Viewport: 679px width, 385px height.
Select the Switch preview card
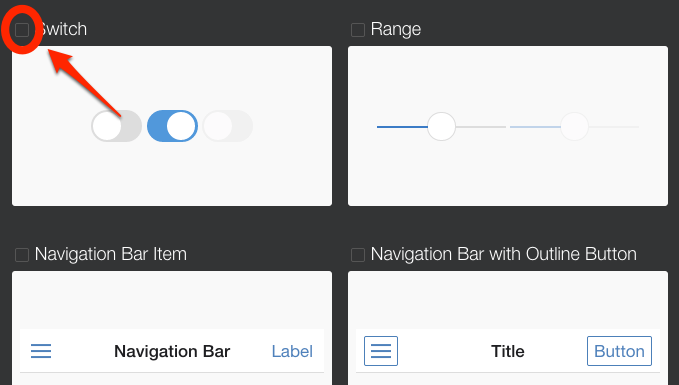point(172,126)
